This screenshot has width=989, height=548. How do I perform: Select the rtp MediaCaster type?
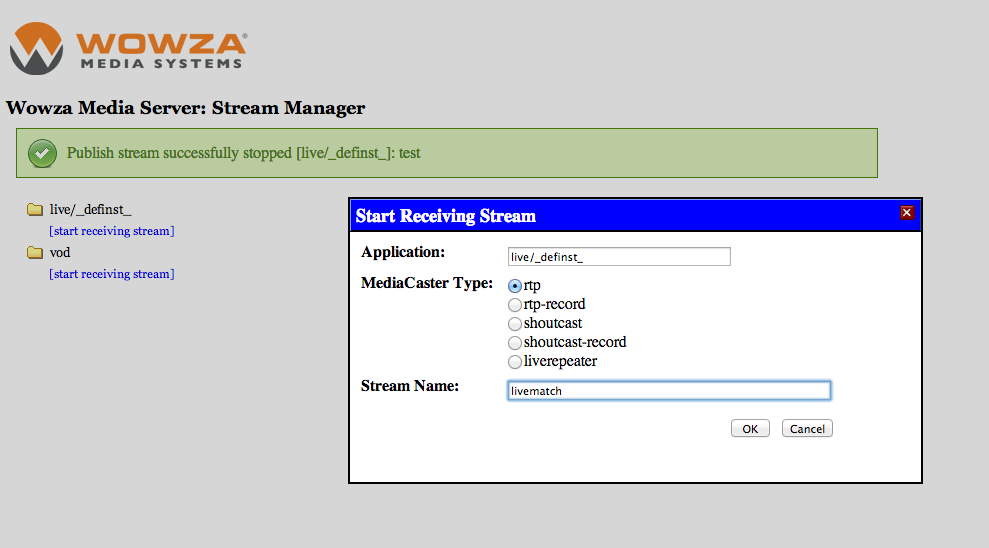515,286
